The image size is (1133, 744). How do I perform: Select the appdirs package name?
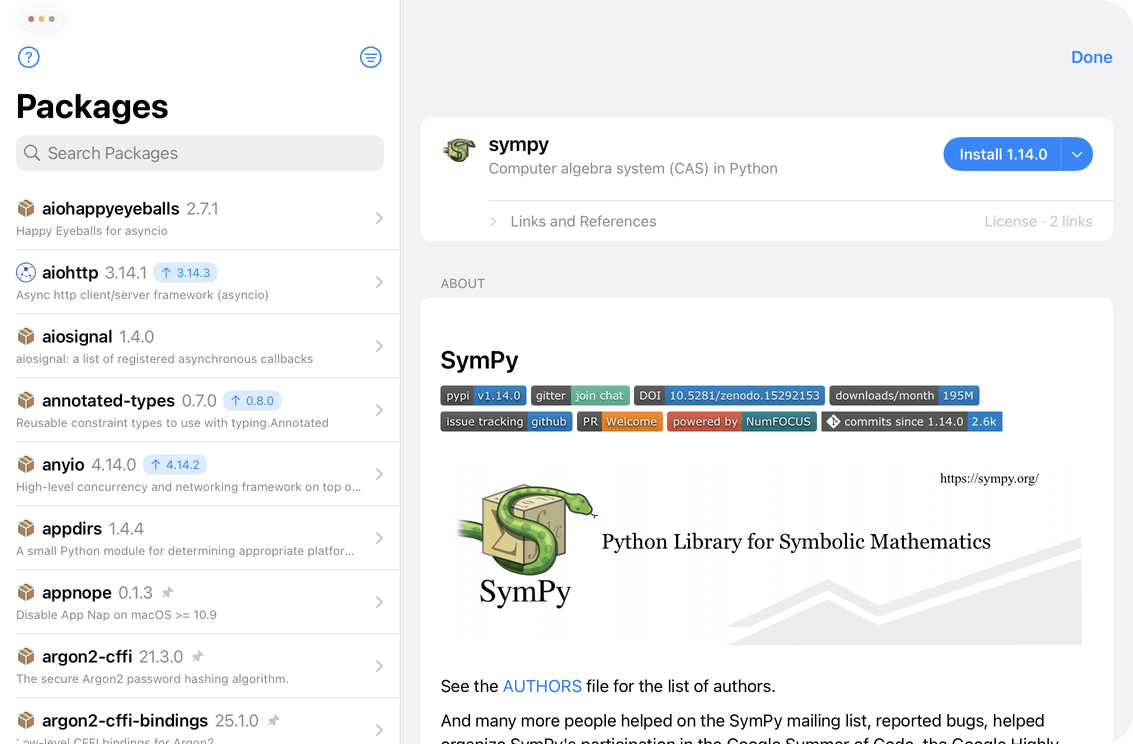pos(72,529)
